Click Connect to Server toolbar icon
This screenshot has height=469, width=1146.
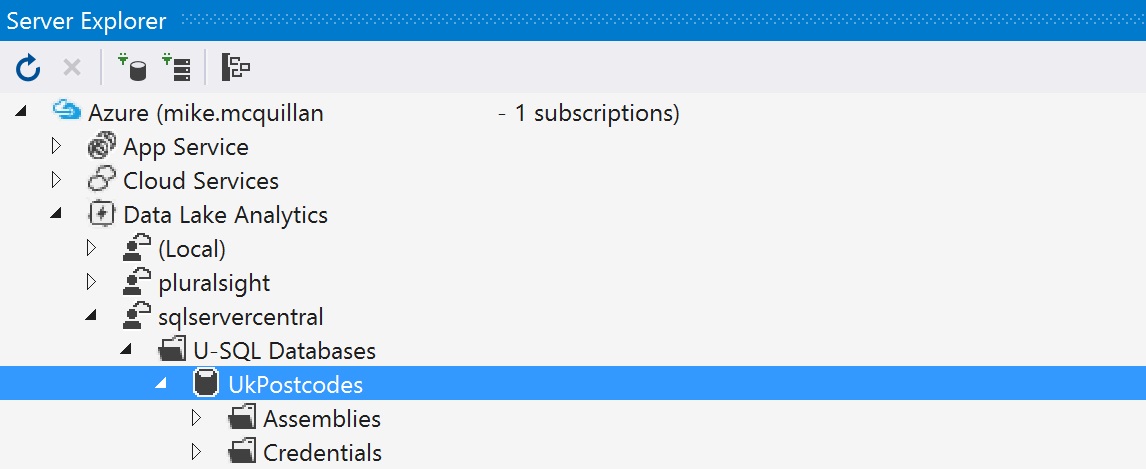[x=177, y=68]
